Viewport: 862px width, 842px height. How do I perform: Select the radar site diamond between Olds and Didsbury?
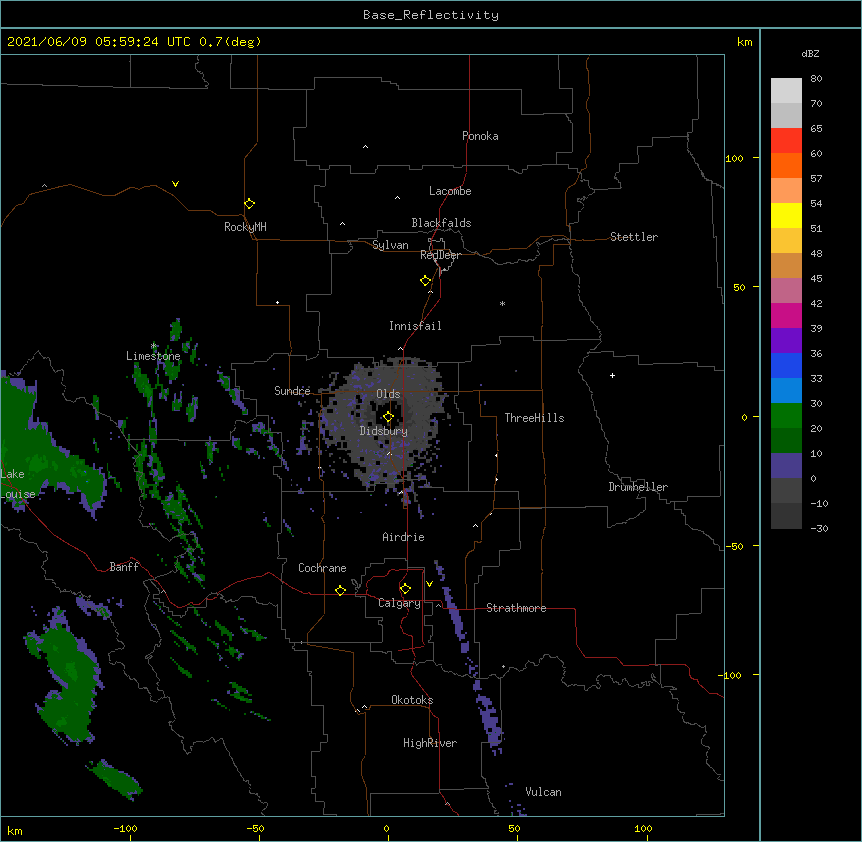[x=388, y=417]
